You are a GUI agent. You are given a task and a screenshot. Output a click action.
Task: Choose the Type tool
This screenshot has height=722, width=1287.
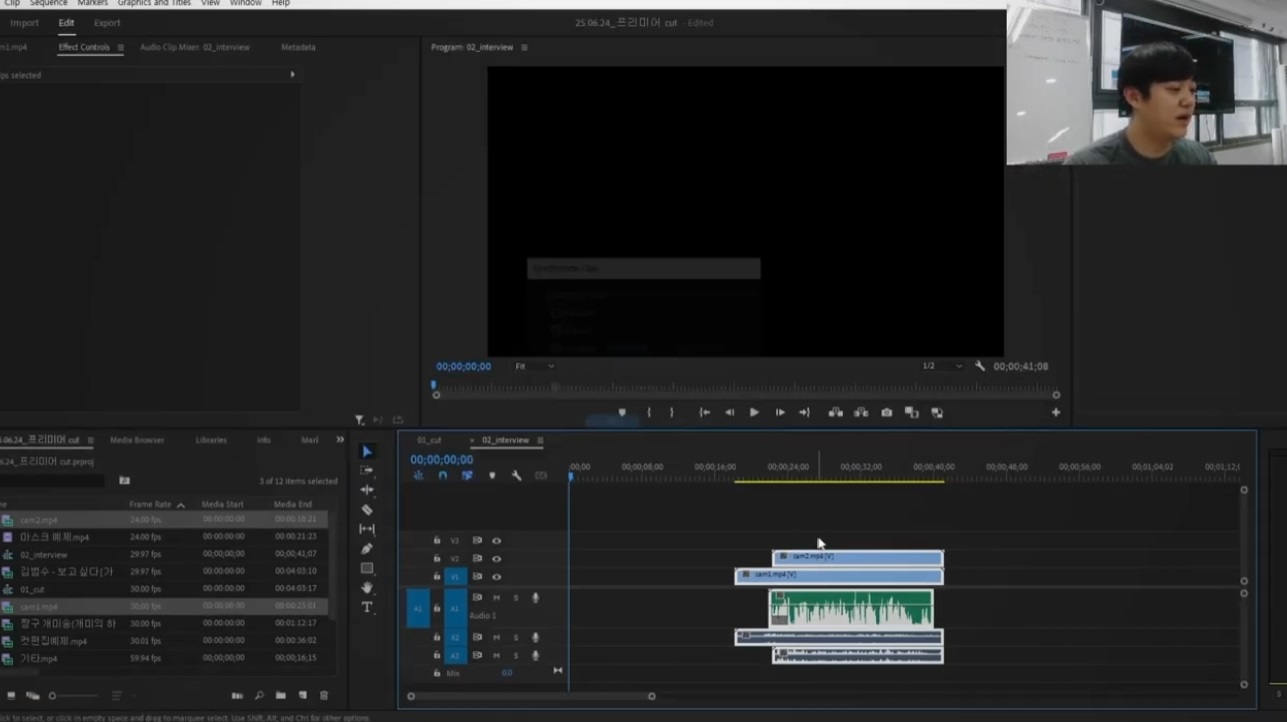pyautogui.click(x=367, y=607)
